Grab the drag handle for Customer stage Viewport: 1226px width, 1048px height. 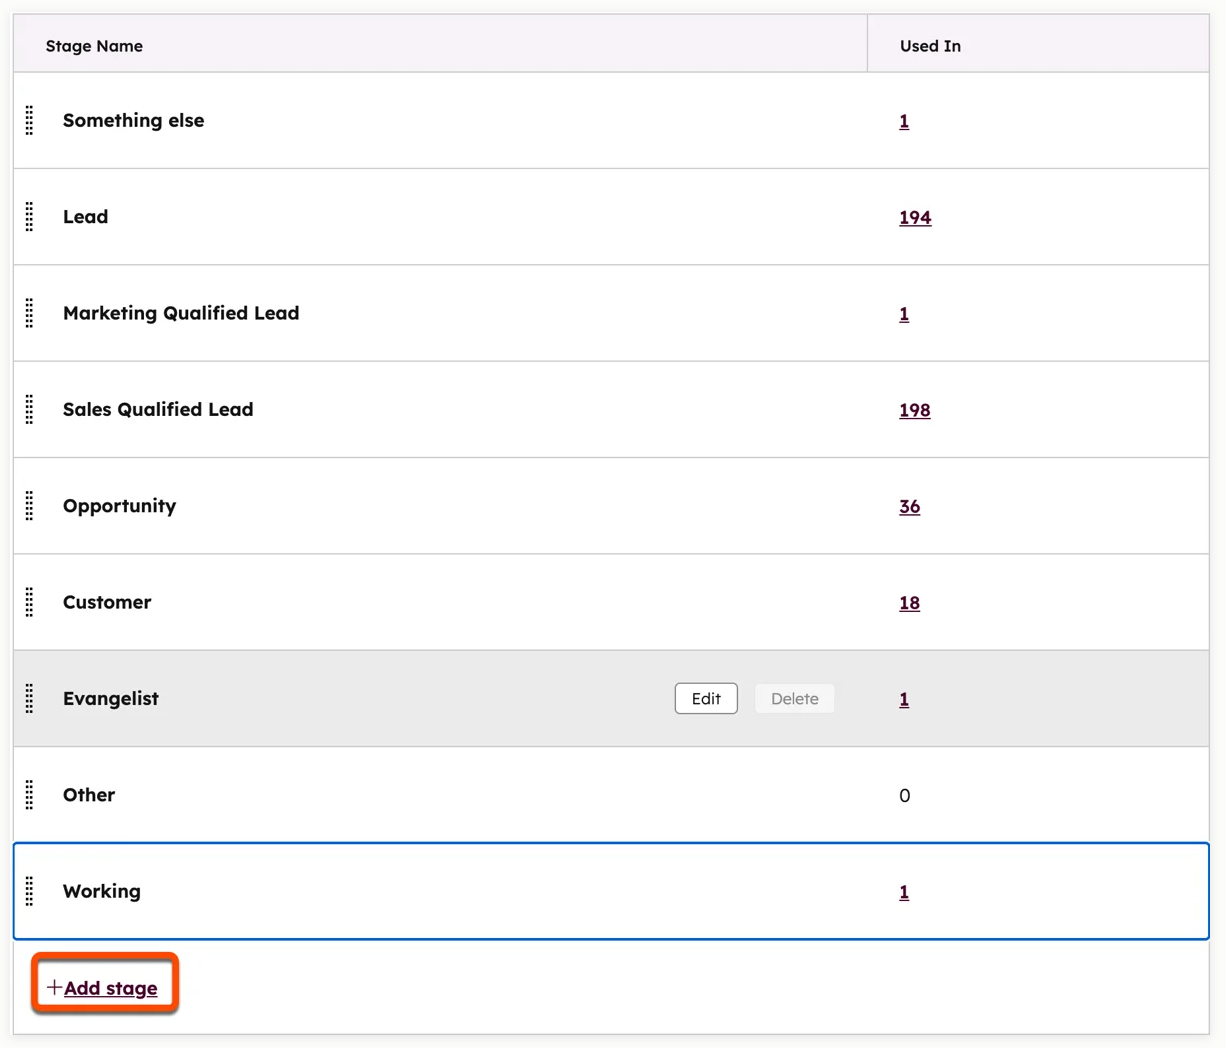29,602
